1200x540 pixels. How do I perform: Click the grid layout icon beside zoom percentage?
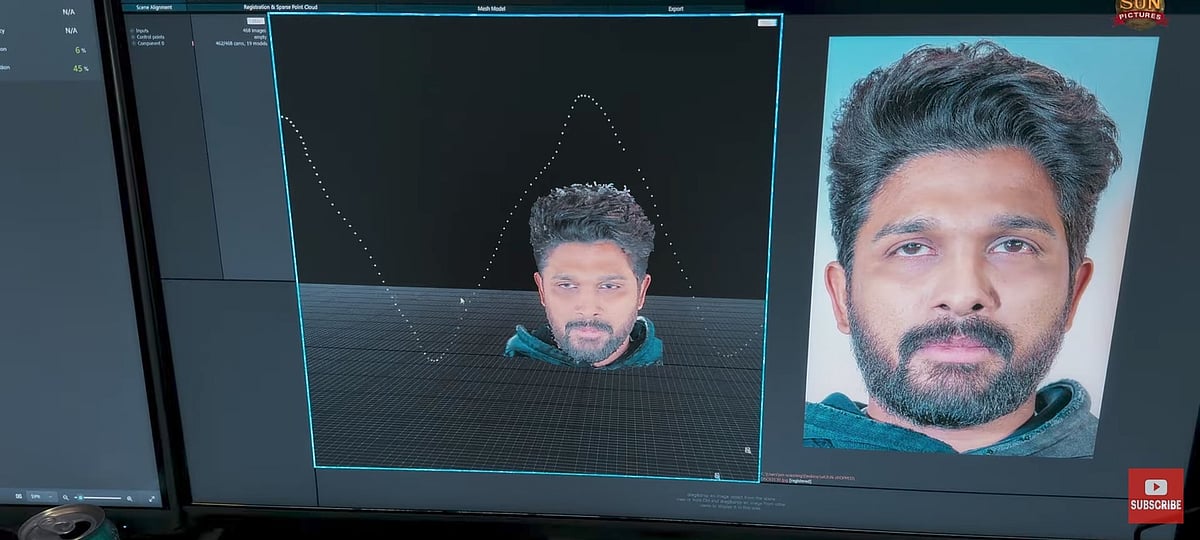click(19, 495)
